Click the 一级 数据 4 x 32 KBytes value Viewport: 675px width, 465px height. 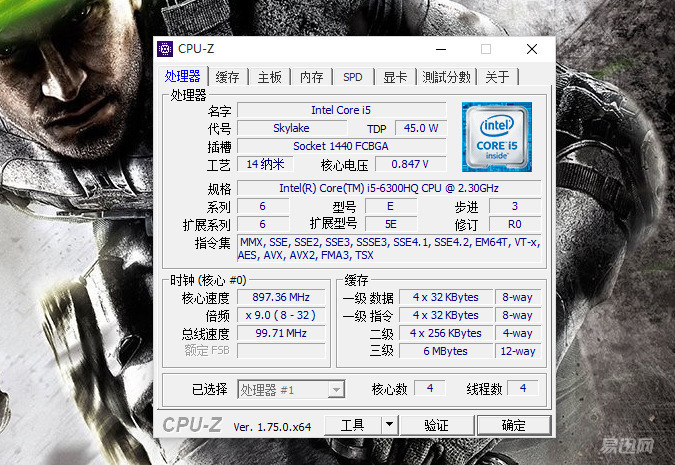click(446, 298)
